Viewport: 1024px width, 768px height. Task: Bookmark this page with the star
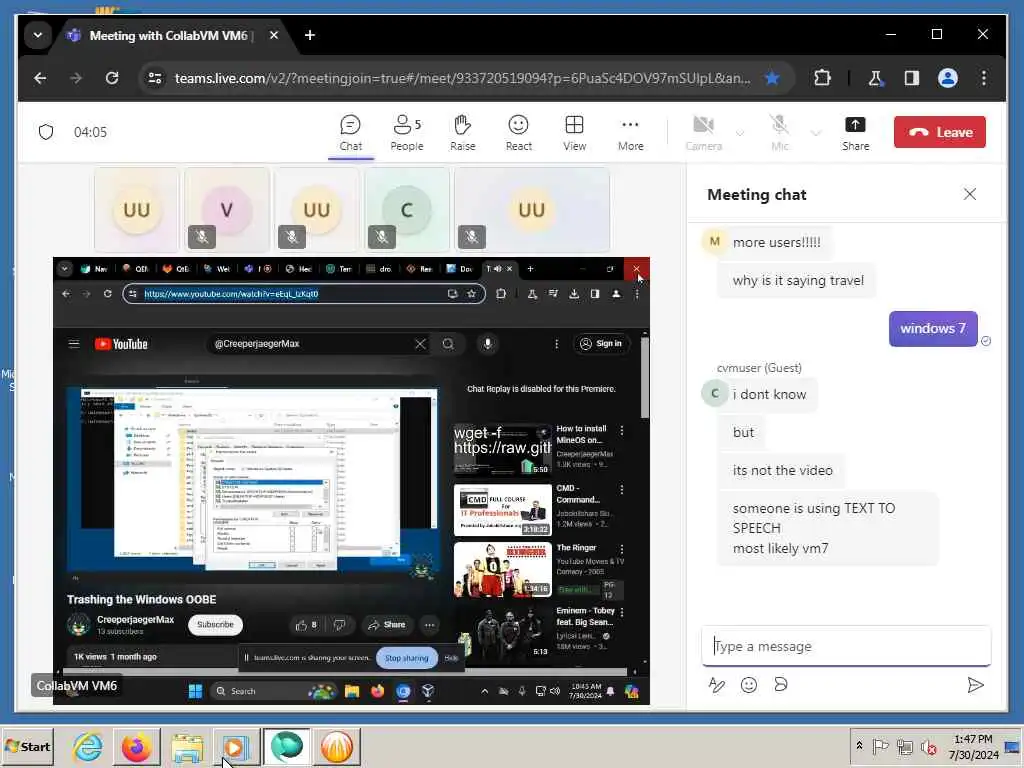pos(772,78)
